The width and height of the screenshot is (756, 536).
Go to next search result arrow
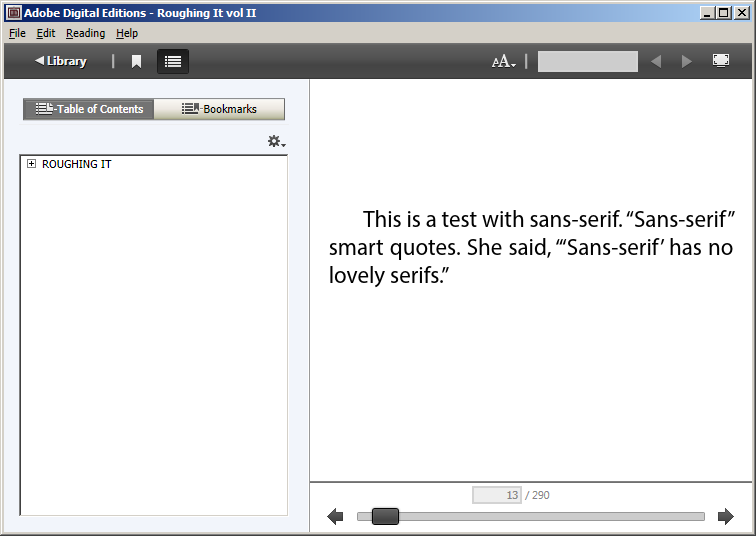click(687, 62)
